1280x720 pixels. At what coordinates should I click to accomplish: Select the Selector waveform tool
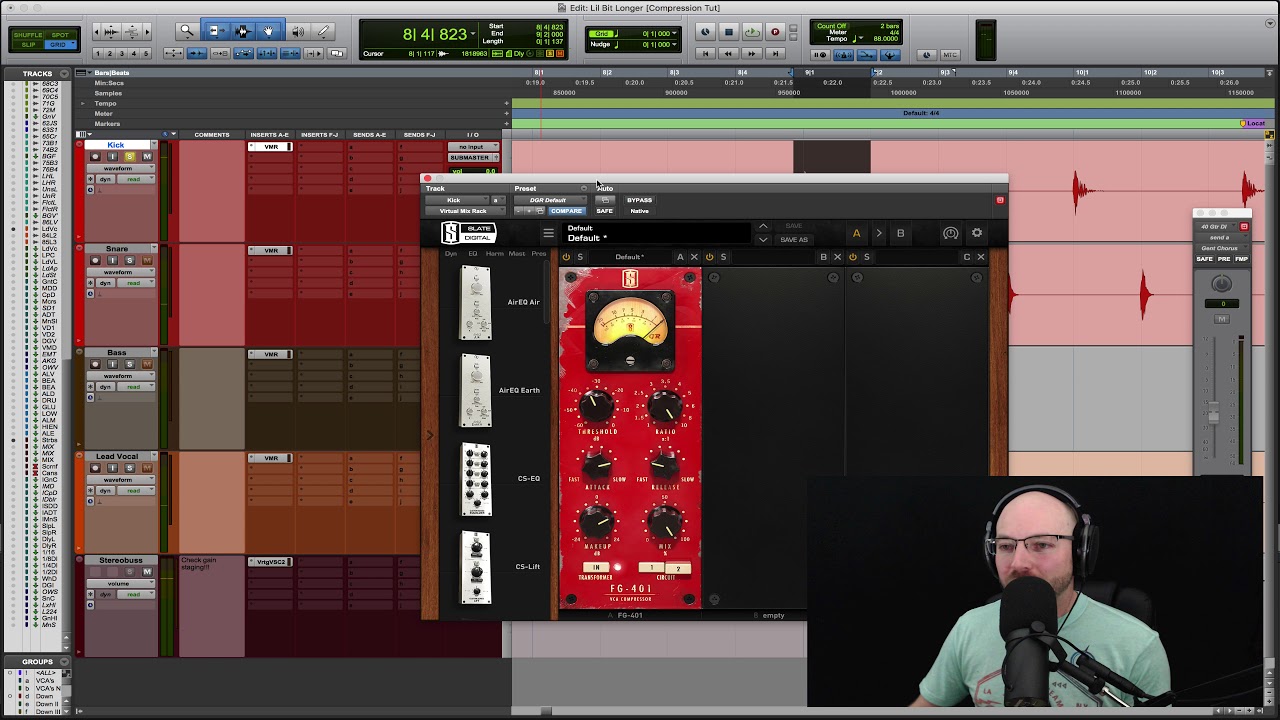242,32
